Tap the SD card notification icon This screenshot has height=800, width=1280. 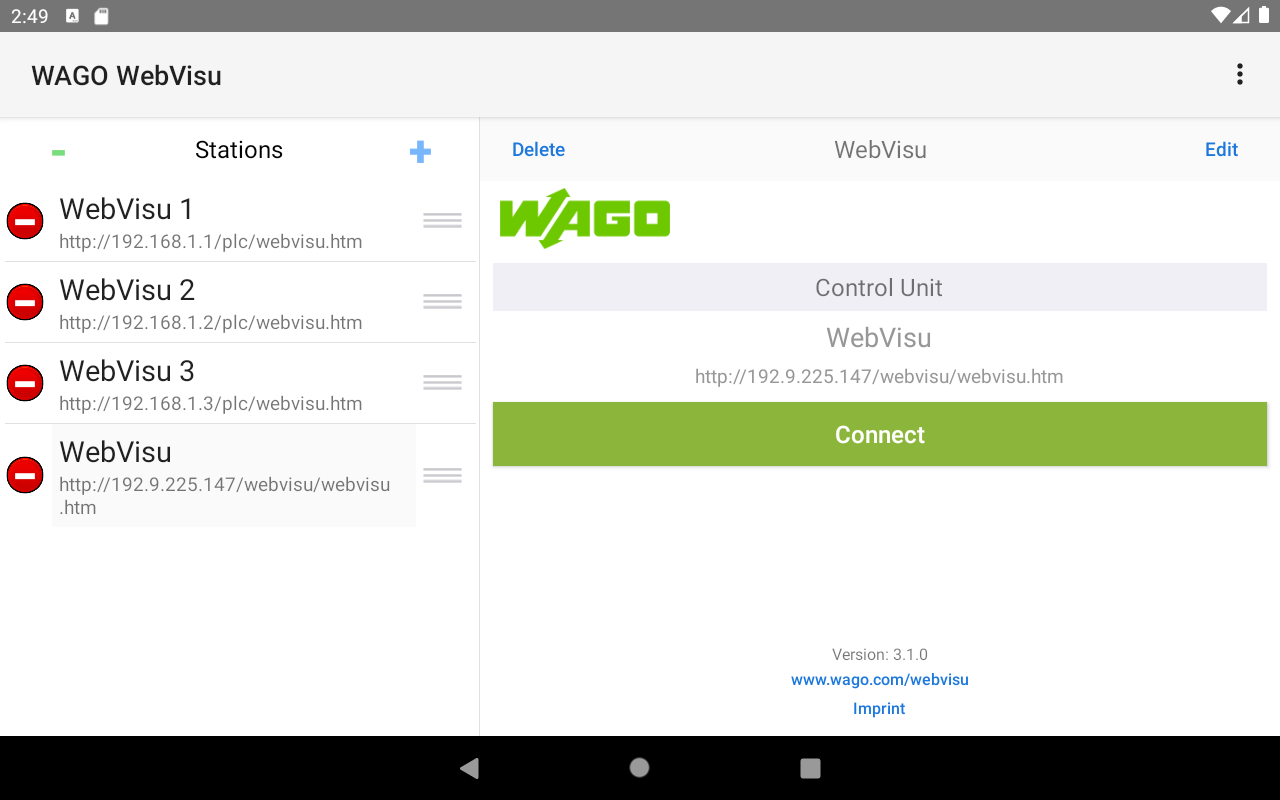point(101,16)
